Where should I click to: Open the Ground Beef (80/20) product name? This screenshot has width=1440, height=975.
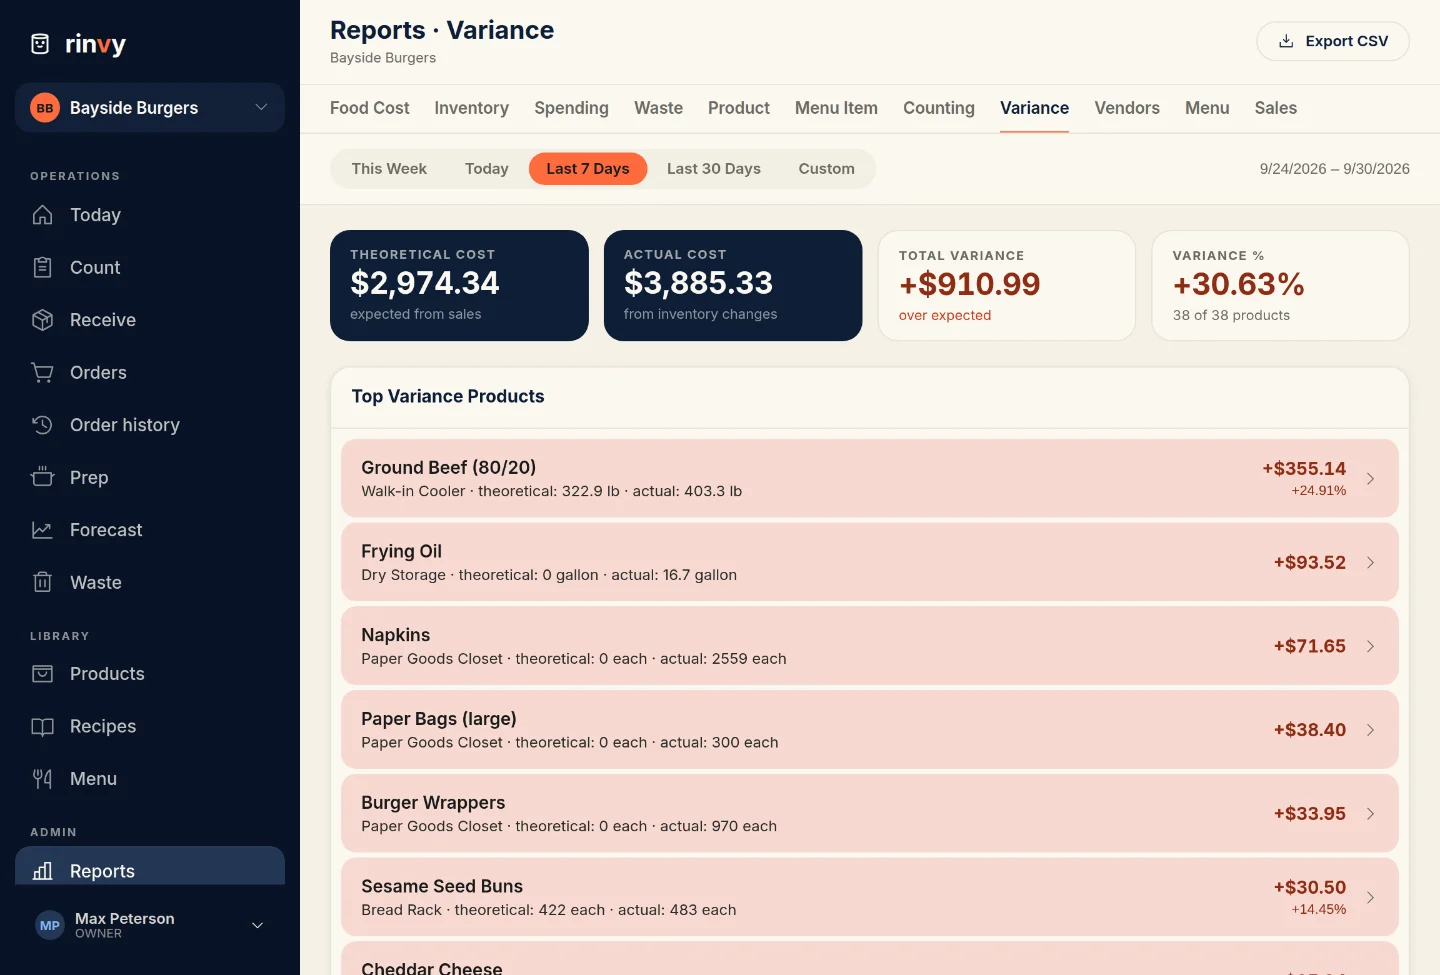(x=448, y=467)
